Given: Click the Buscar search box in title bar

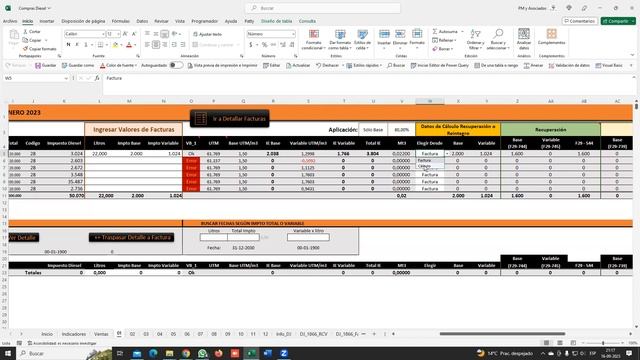Looking at the screenshot, I should [322, 8].
